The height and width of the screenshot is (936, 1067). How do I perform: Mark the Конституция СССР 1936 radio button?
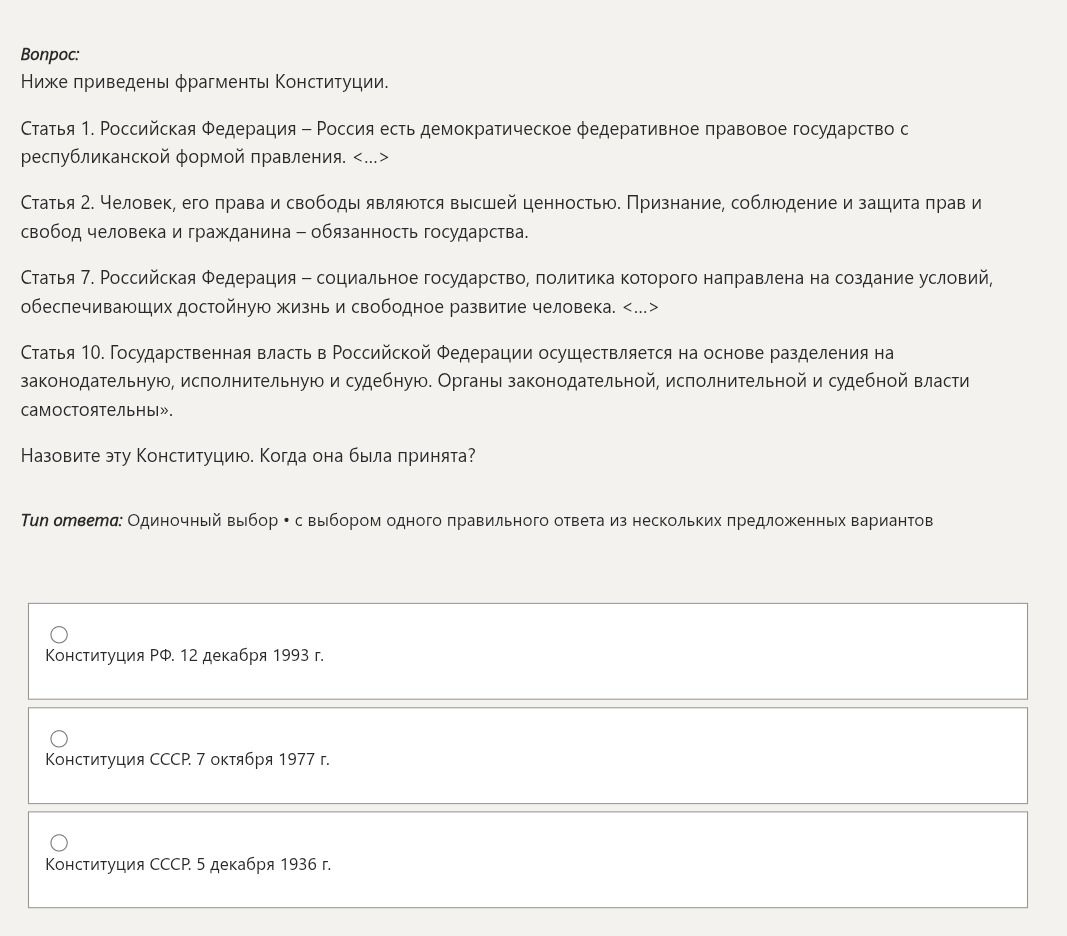coord(59,843)
